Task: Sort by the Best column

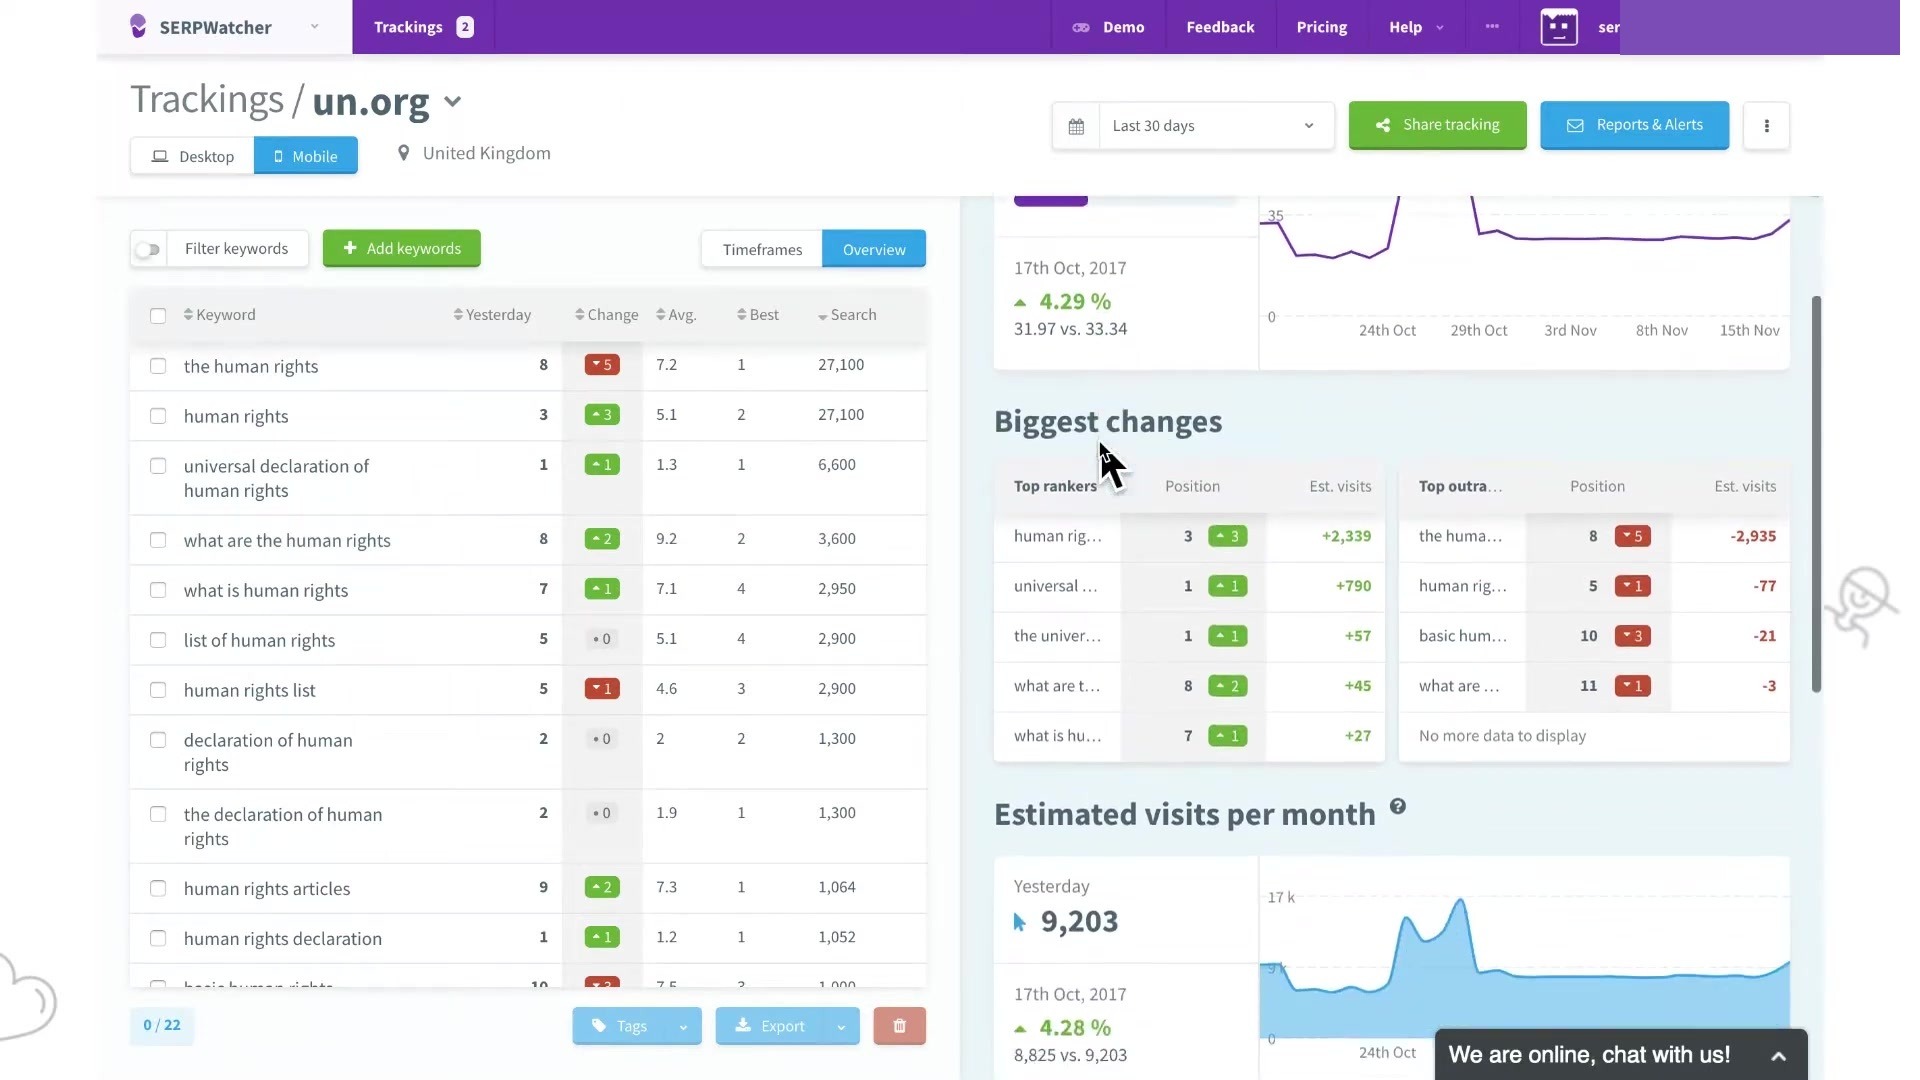Action: click(x=758, y=315)
